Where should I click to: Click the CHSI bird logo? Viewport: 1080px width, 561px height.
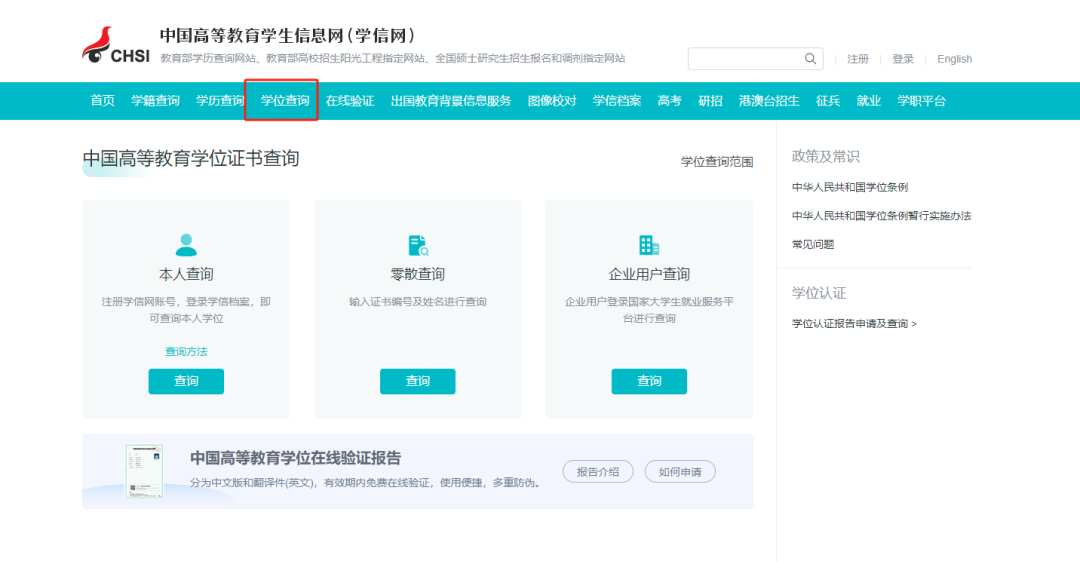(115, 46)
